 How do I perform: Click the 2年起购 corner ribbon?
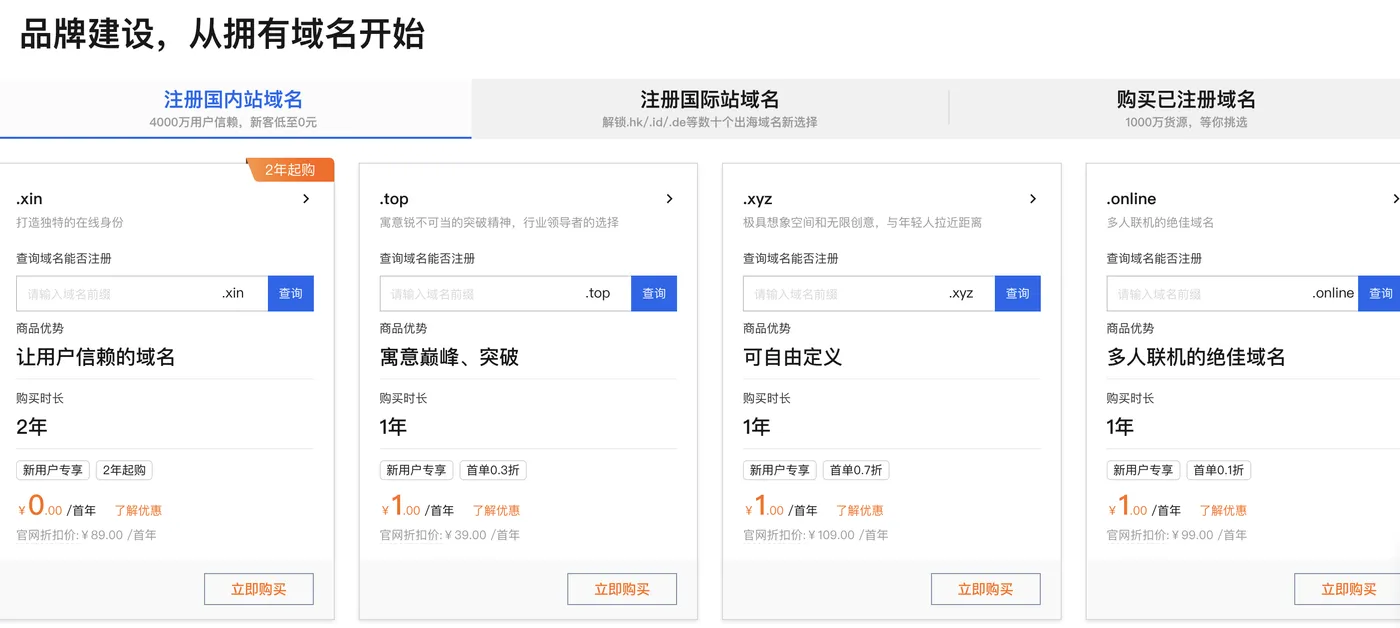pos(291,169)
